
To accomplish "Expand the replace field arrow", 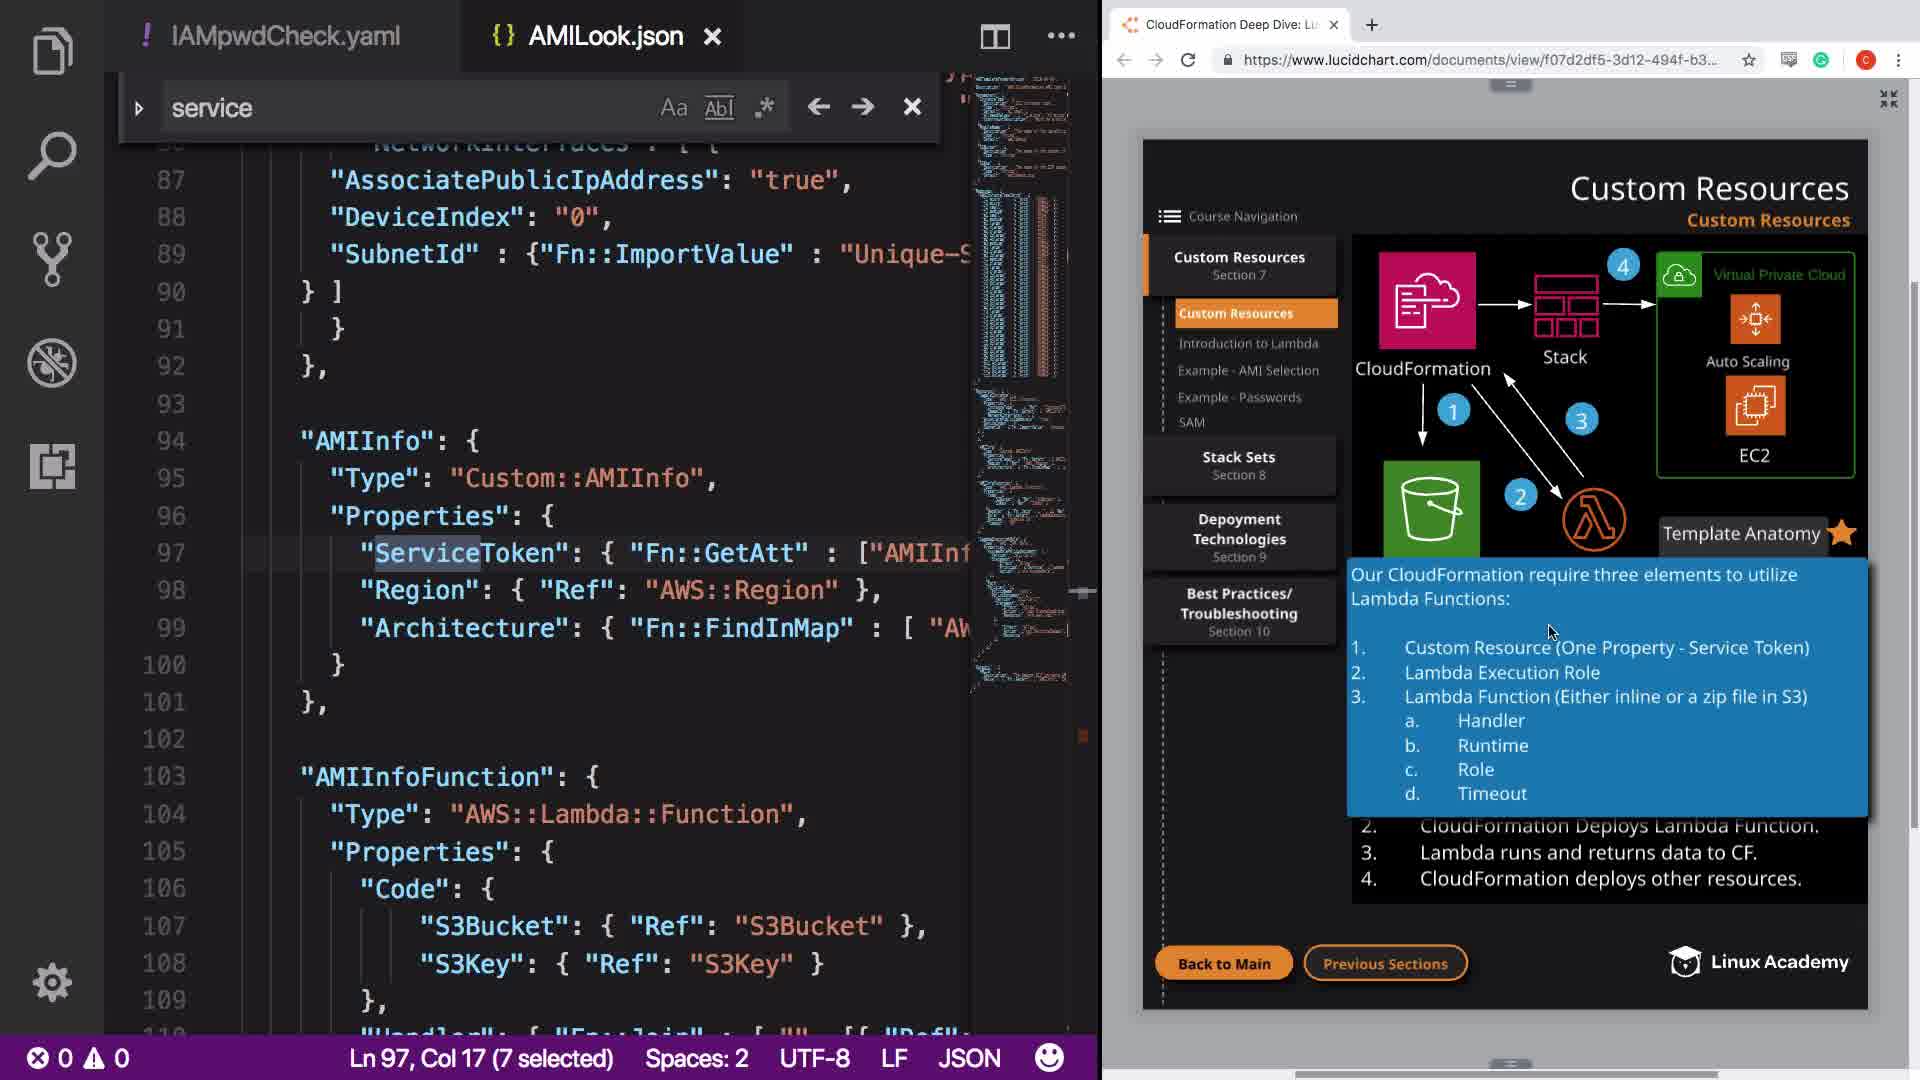I will [x=139, y=108].
